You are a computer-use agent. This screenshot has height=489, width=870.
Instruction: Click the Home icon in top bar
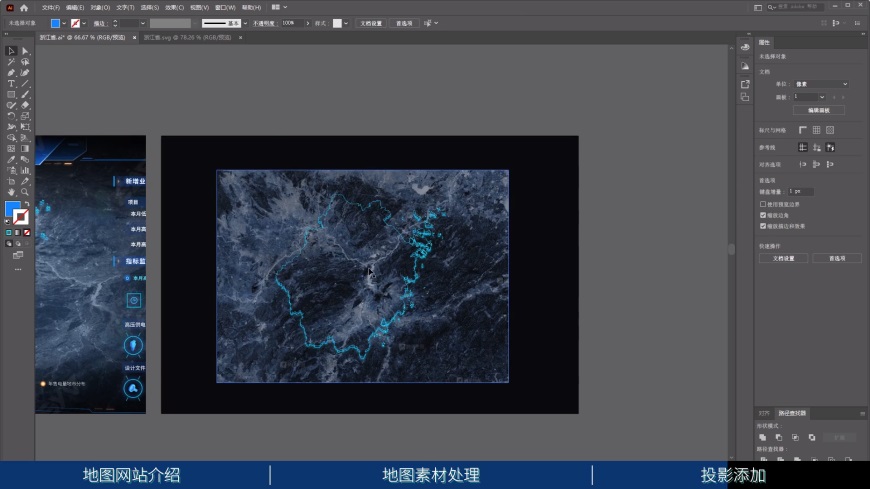coord(24,8)
